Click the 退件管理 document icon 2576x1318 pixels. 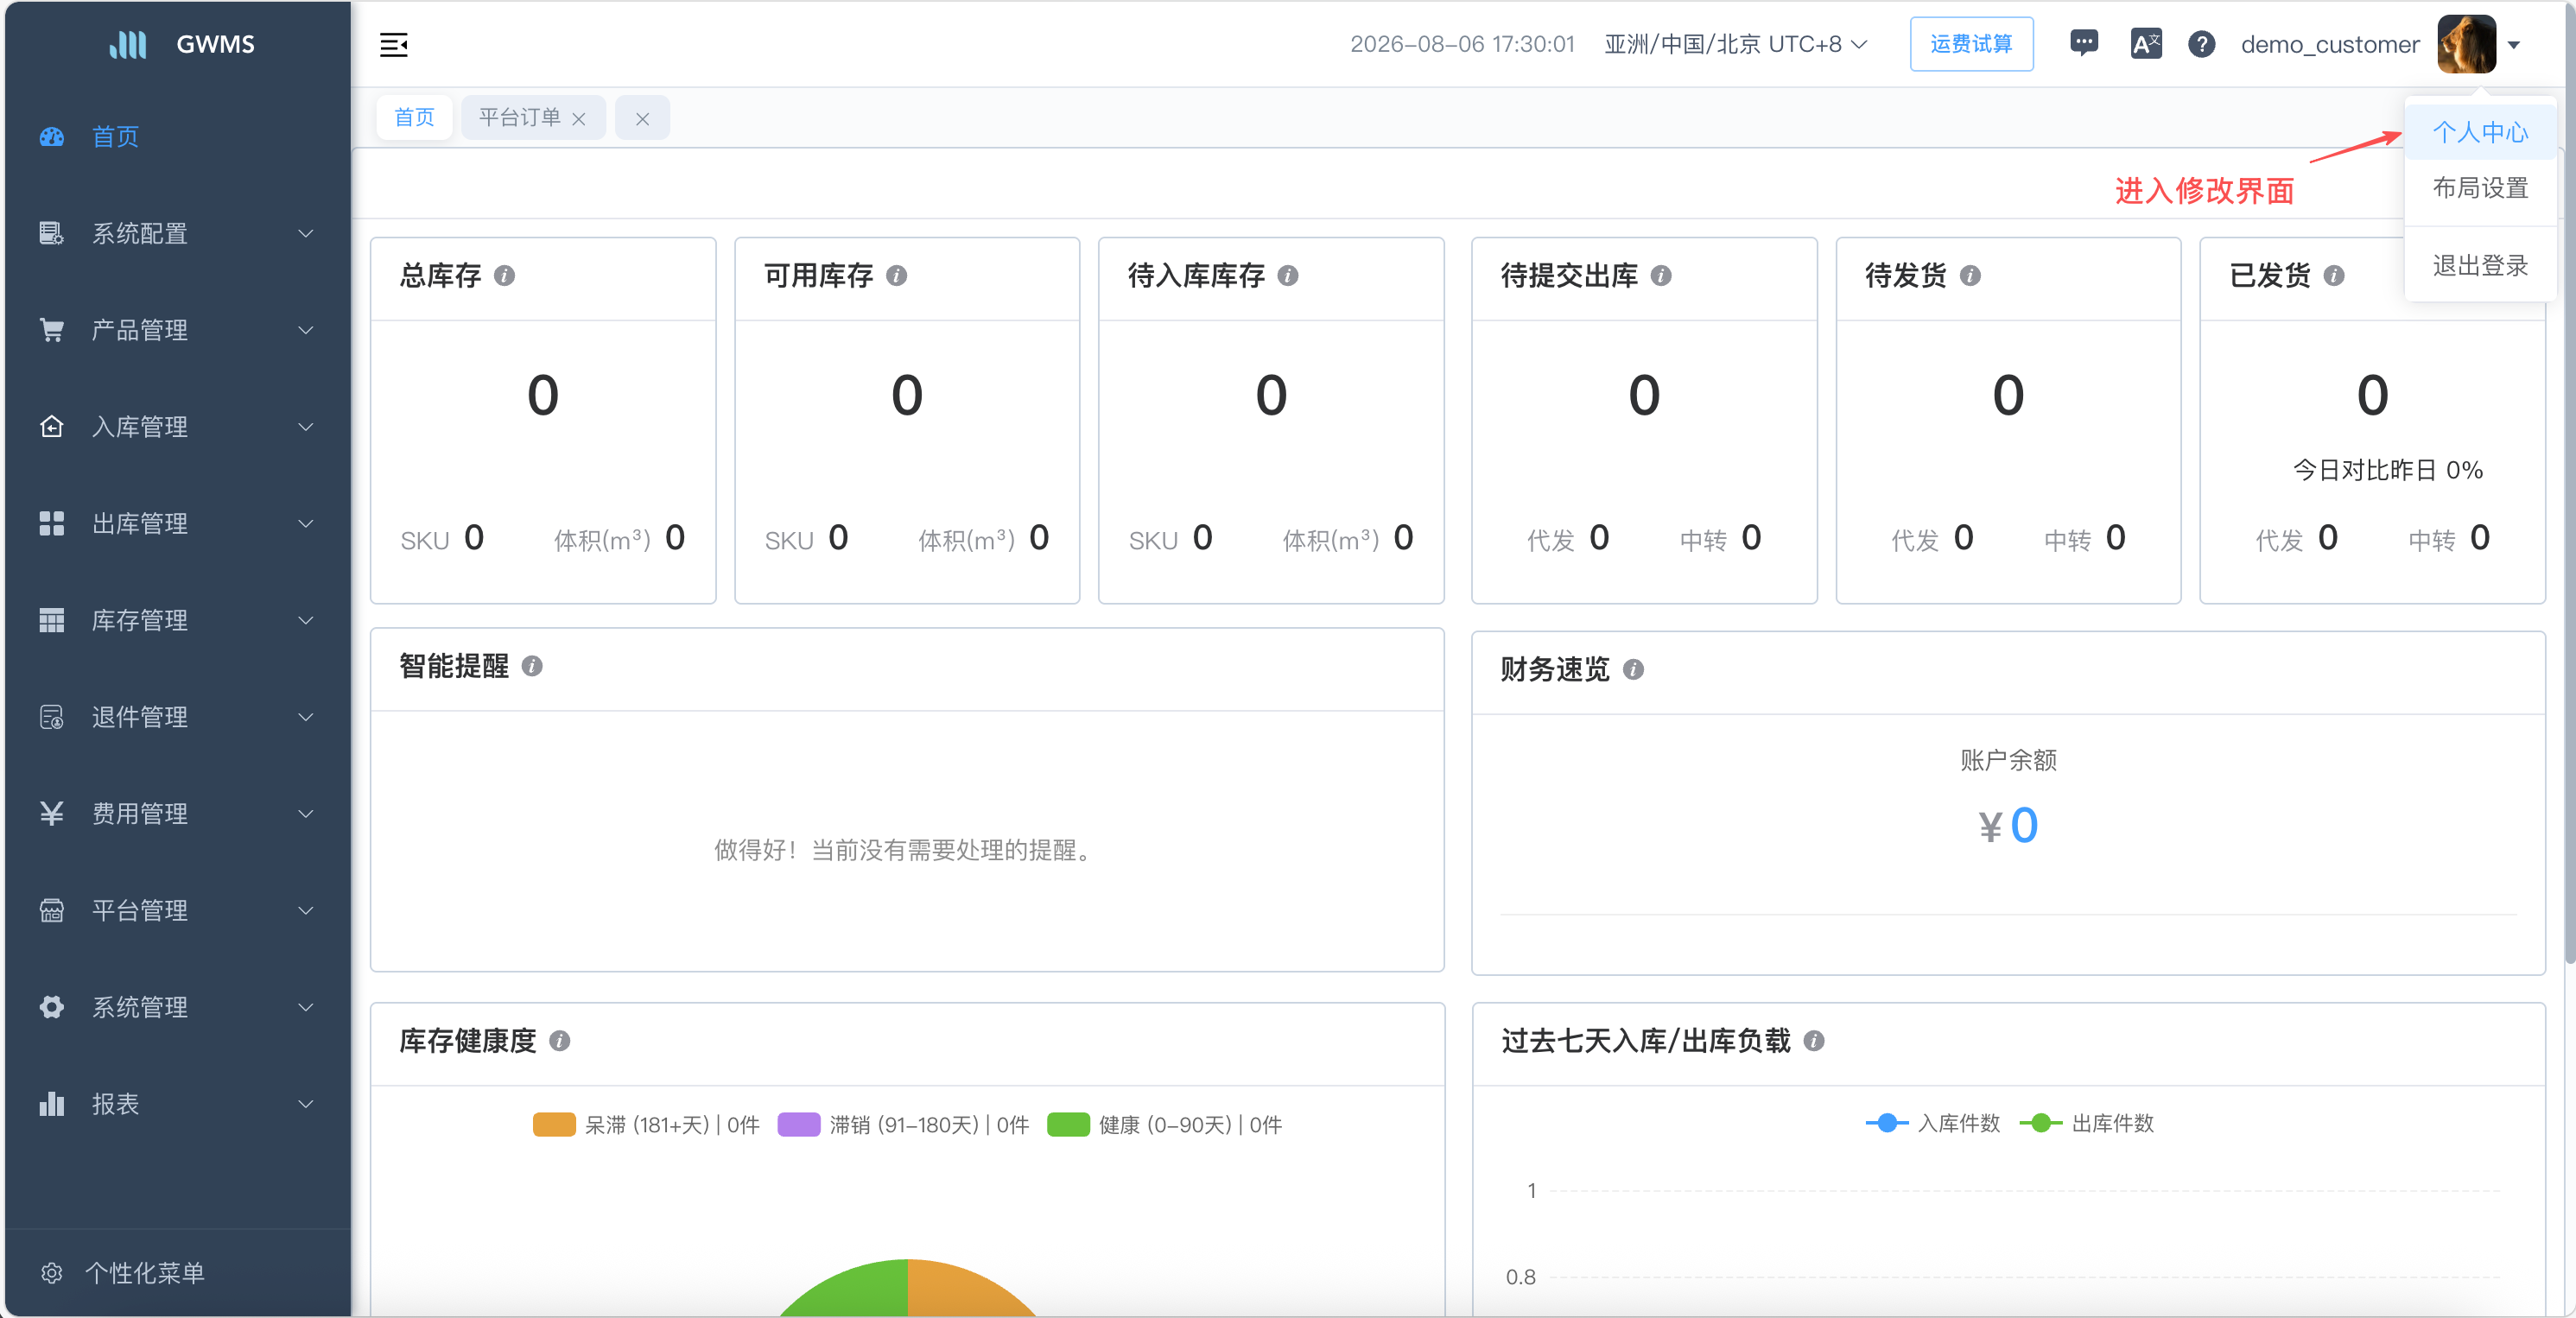point(52,717)
